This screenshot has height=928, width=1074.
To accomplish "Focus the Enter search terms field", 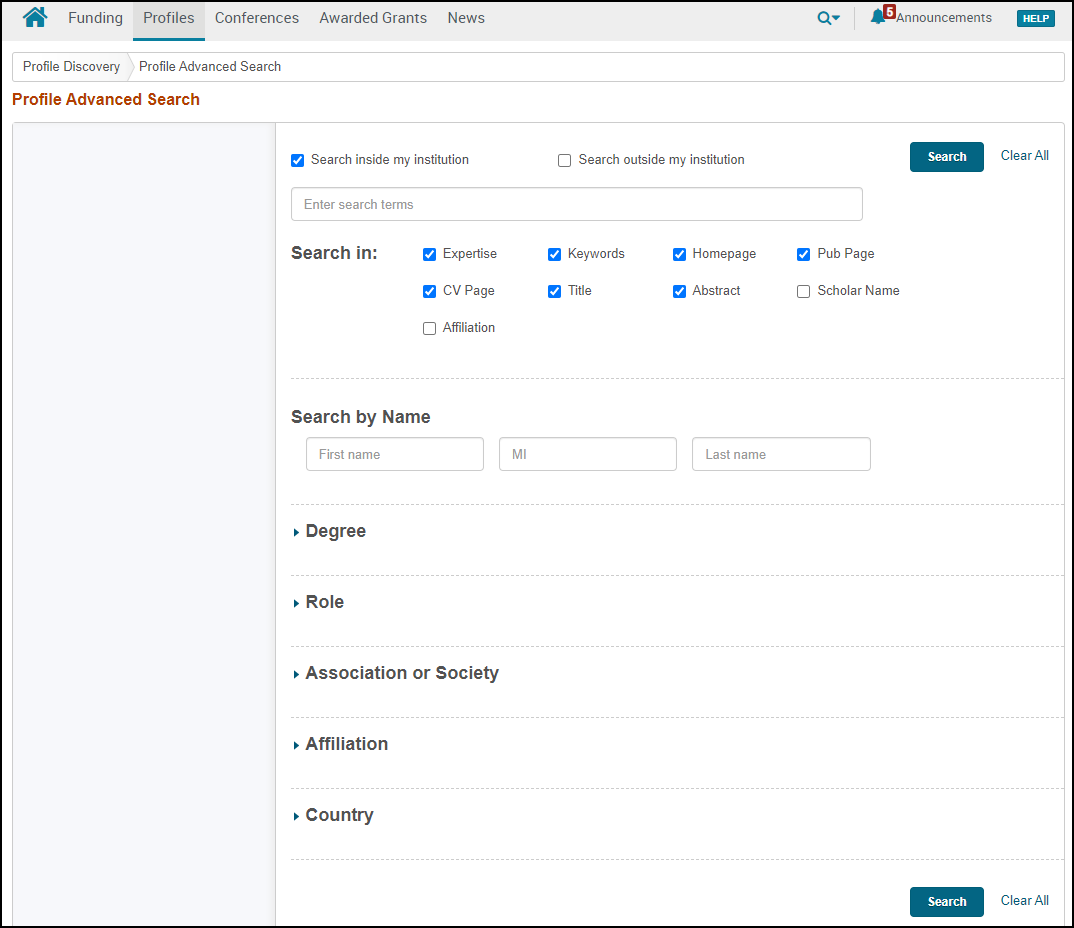I will (x=576, y=204).
